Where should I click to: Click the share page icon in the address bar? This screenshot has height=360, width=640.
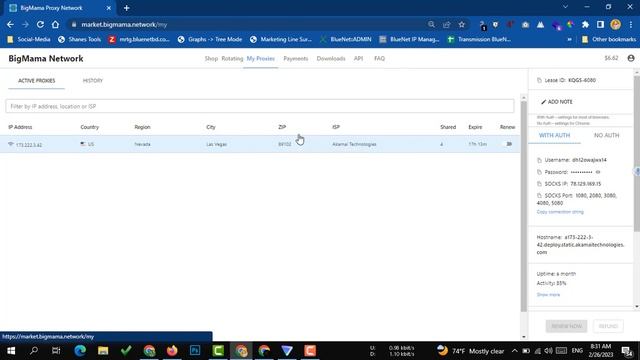point(447,24)
